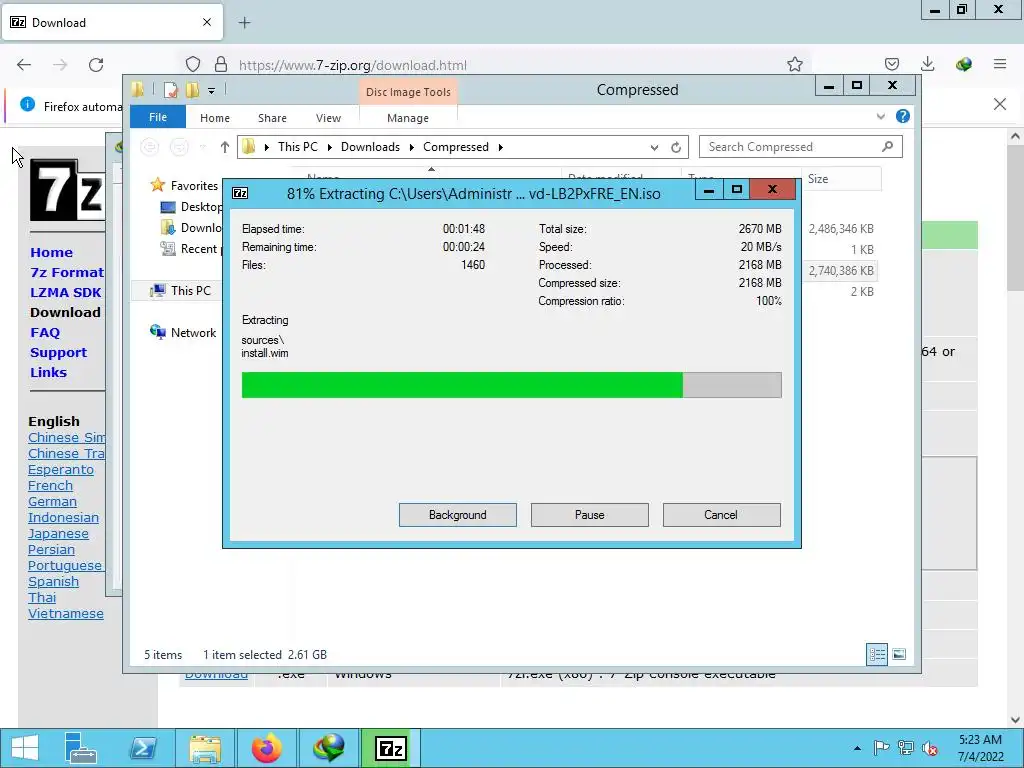Switch to the Share ribbon tab
The height and width of the screenshot is (768, 1024).
coord(272,118)
